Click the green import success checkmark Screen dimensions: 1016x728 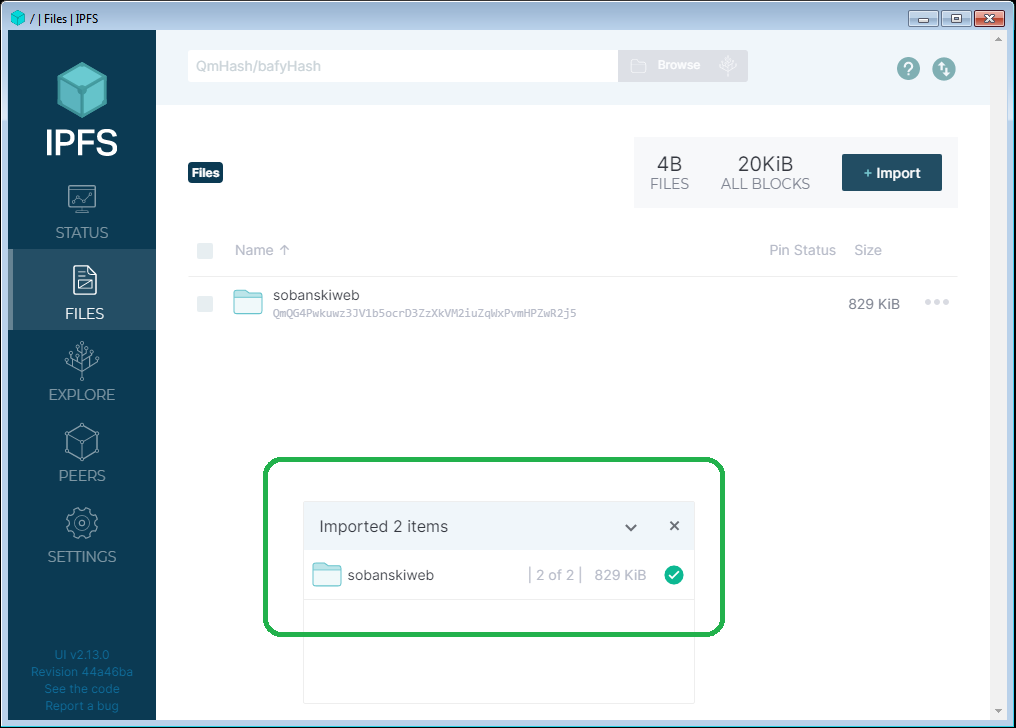[674, 574]
